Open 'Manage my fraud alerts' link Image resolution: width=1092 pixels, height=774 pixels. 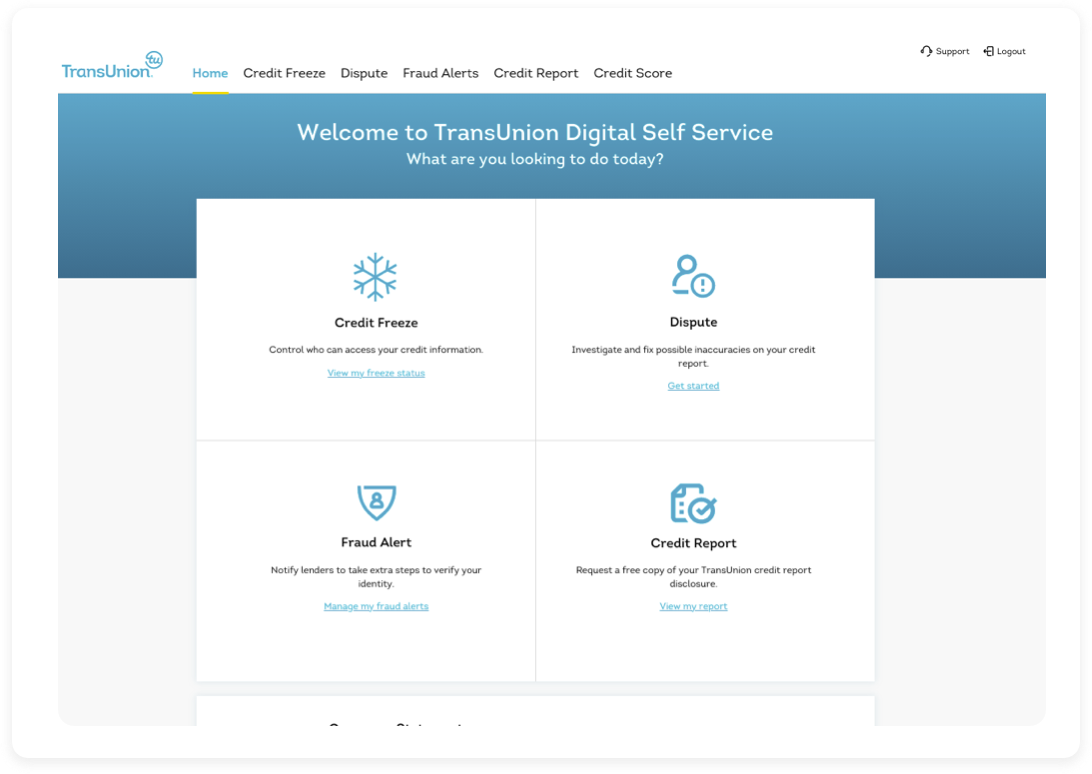click(376, 605)
